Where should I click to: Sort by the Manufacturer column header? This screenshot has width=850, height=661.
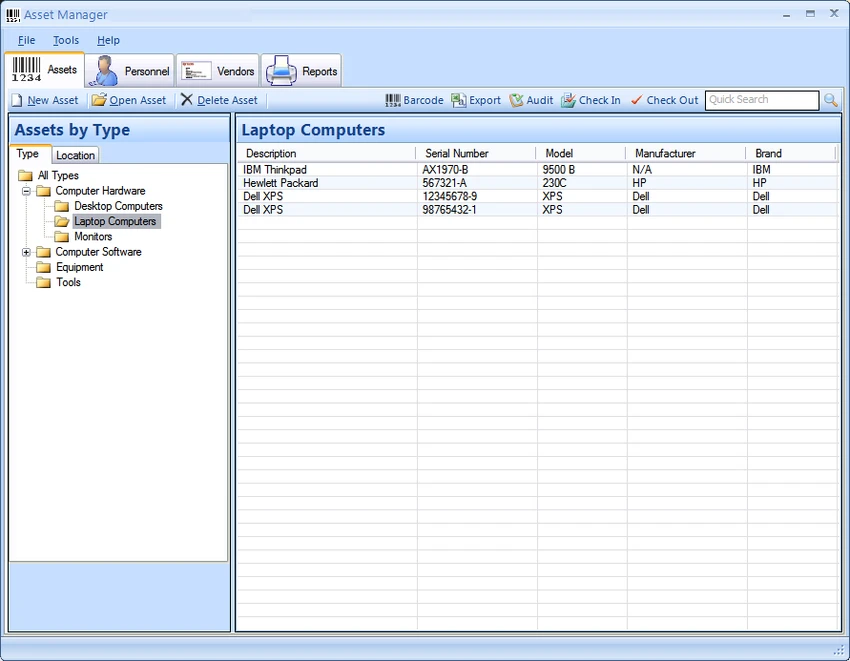(x=686, y=153)
